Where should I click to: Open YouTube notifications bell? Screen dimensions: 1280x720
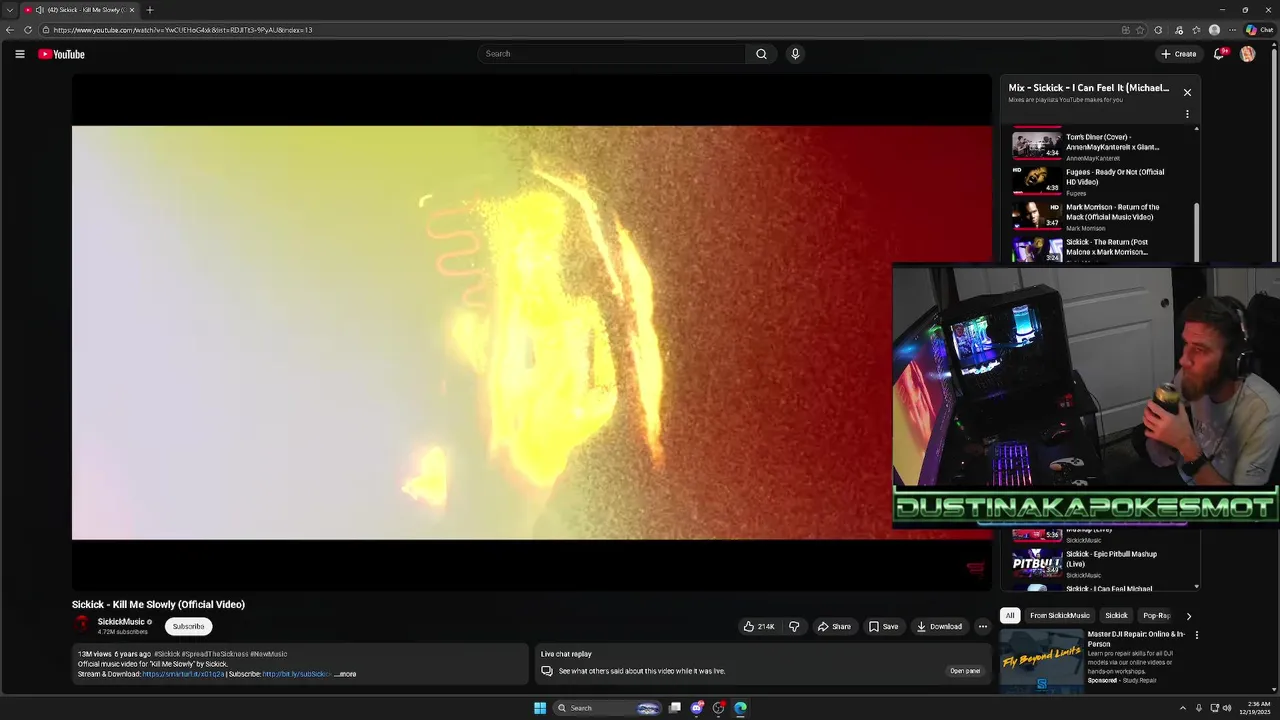pyautogui.click(x=1219, y=54)
